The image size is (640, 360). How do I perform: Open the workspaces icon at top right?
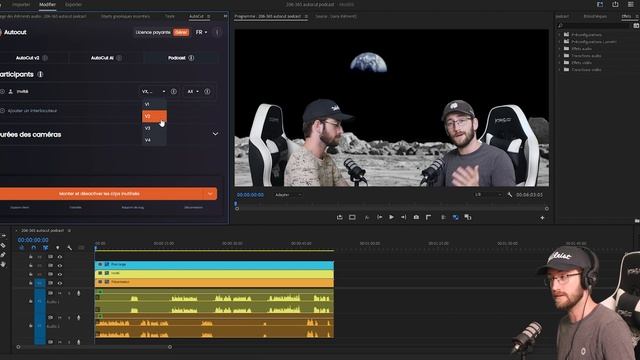tap(600, 4)
